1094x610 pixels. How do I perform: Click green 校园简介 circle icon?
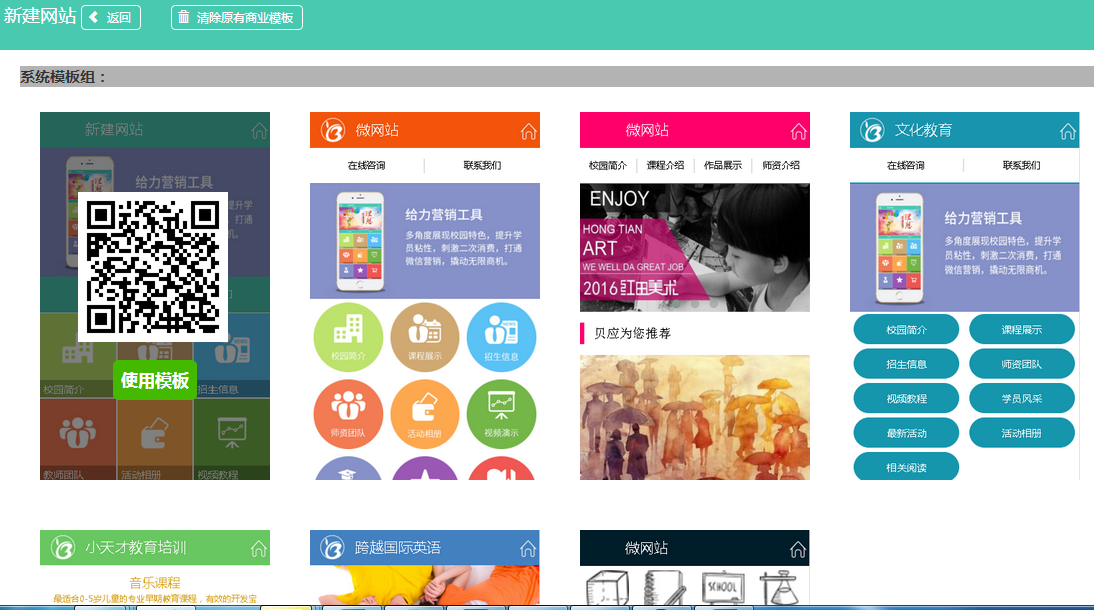pyautogui.click(x=348, y=337)
